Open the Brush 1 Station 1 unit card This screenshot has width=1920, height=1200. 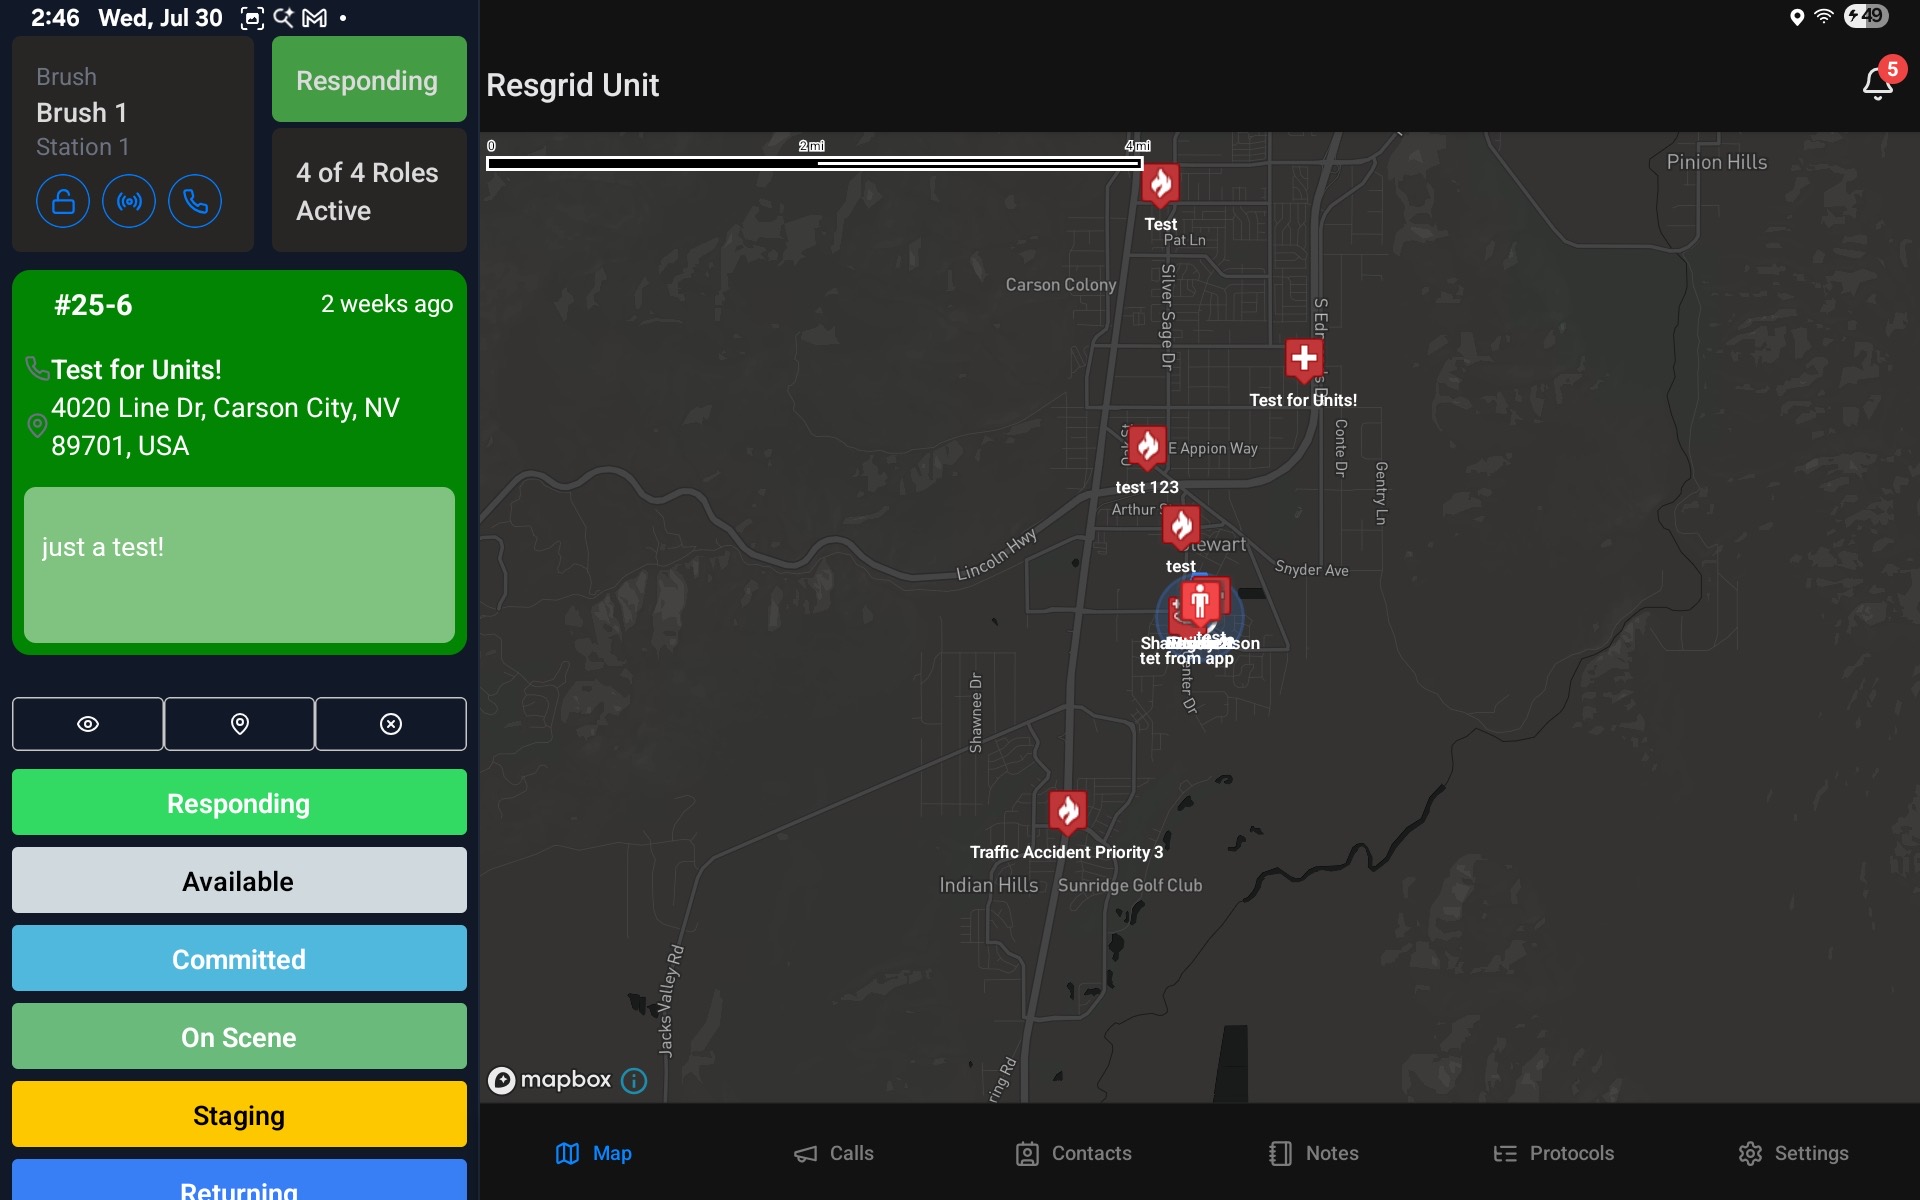coord(133,144)
